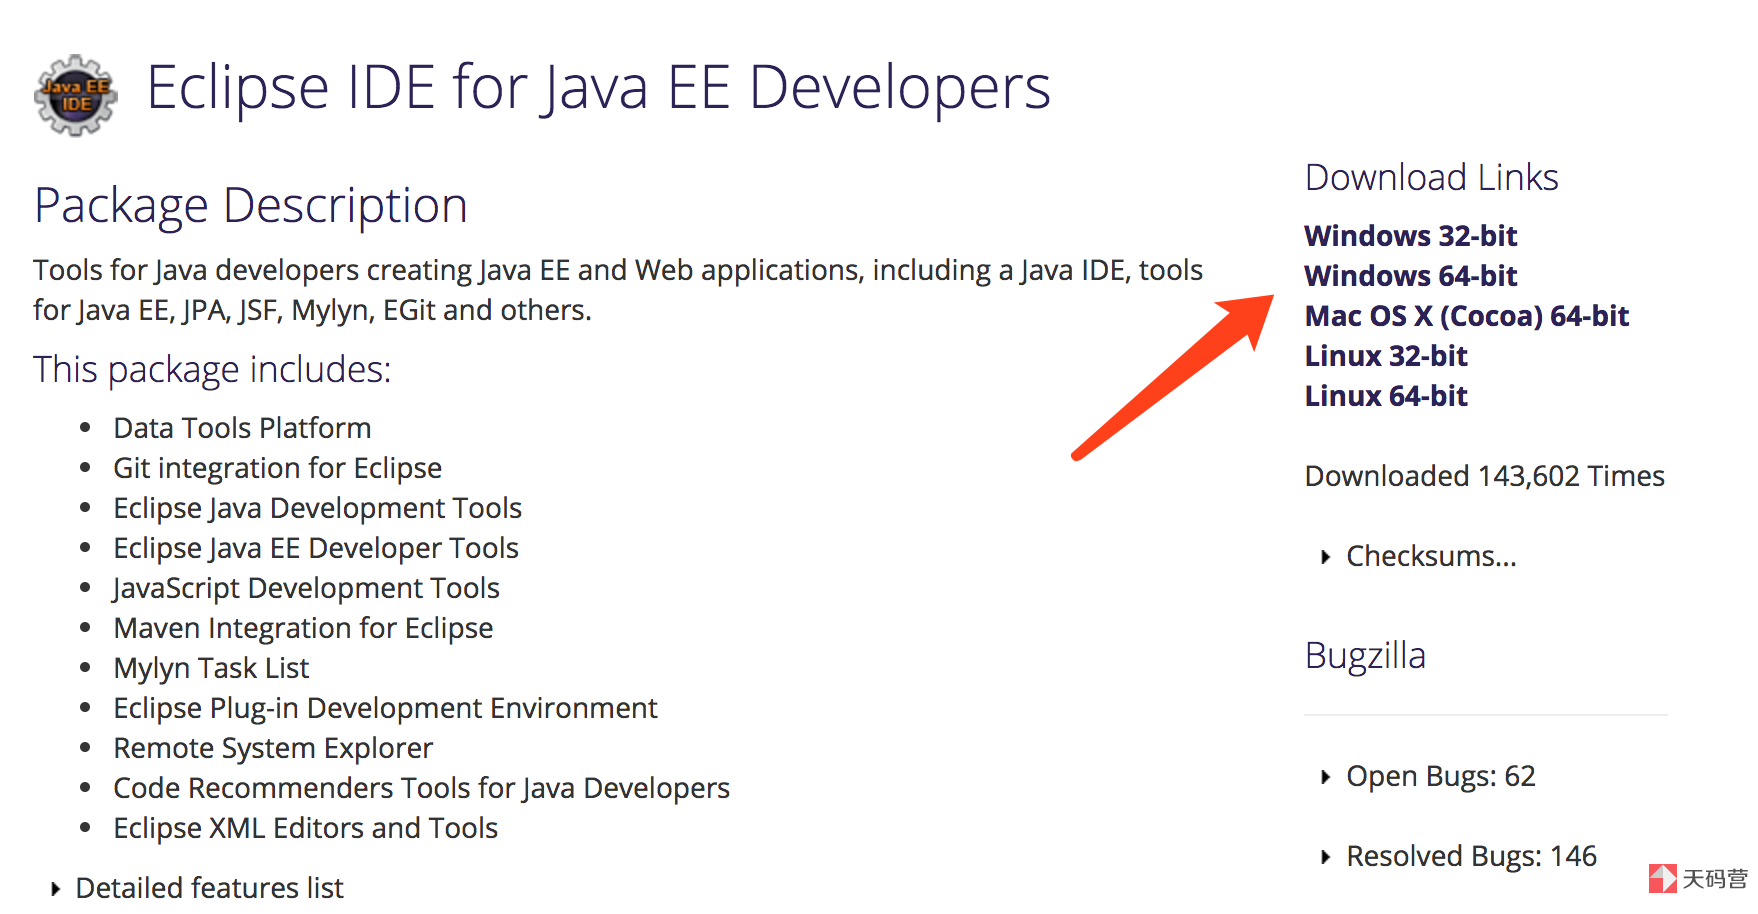This screenshot has width=1758, height=914.
Task: Select 'Eclipse Java Development Tools' item
Action: 317,508
